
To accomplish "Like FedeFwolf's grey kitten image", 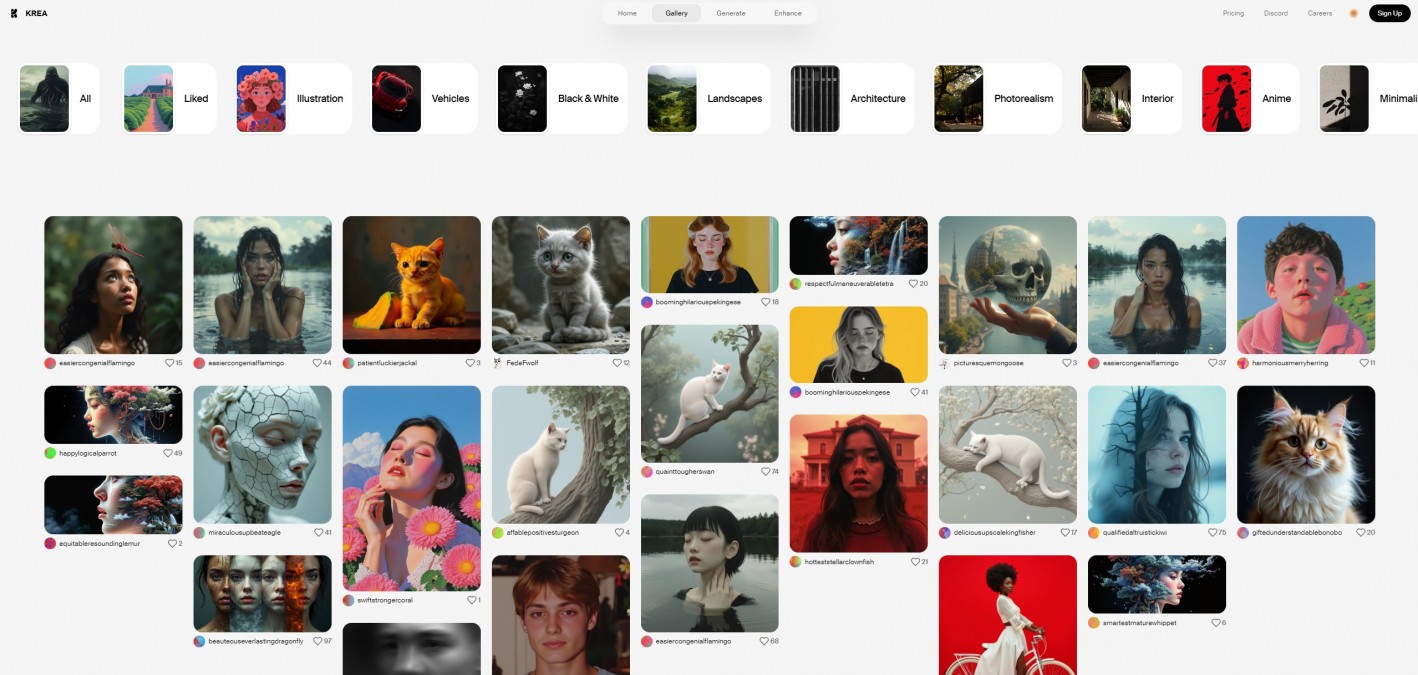I will pos(617,363).
